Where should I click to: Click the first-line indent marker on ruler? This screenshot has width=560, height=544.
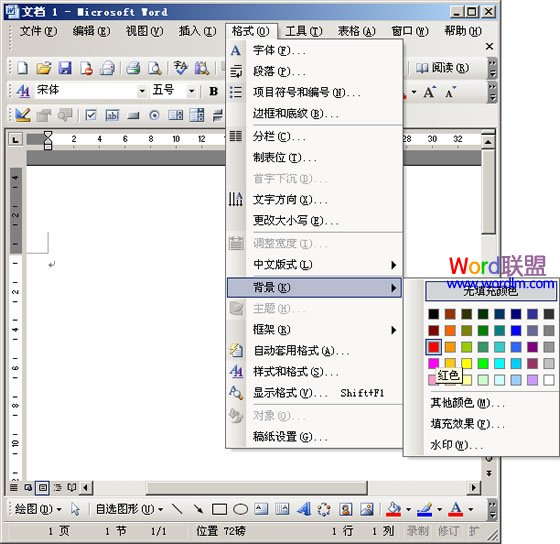point(48,135)
